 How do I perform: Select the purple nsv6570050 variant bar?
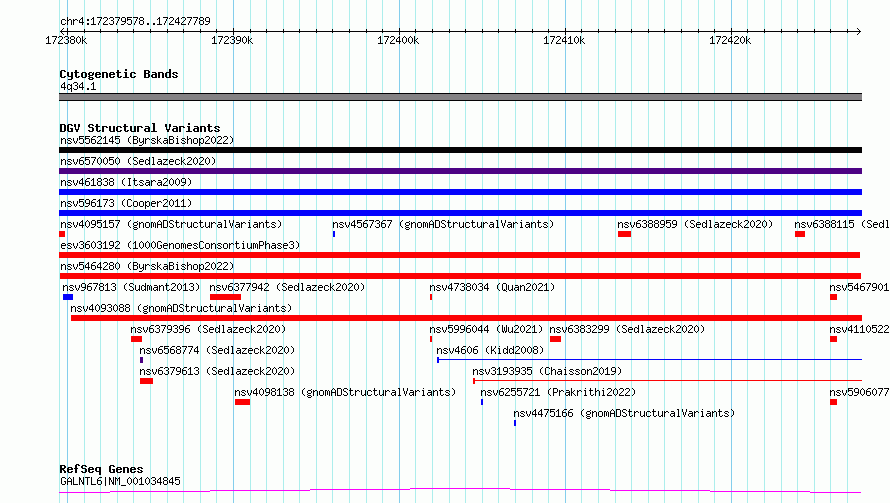[x=460, y=171]
